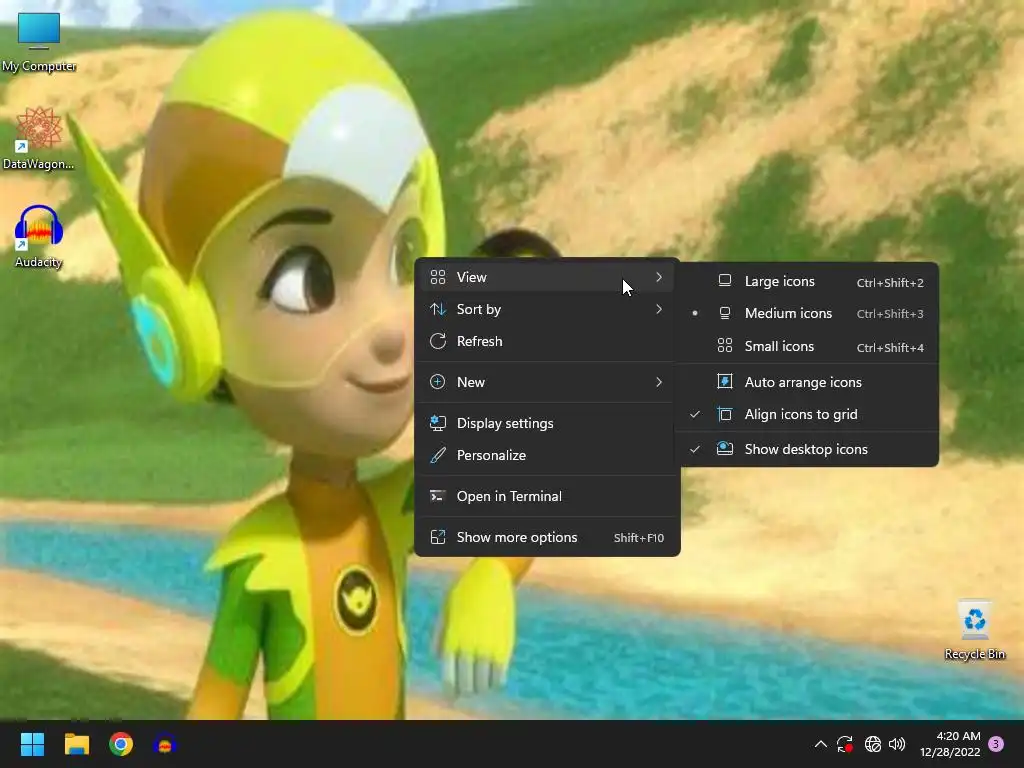Open the Sort by submenu

[x=547, y=309]
